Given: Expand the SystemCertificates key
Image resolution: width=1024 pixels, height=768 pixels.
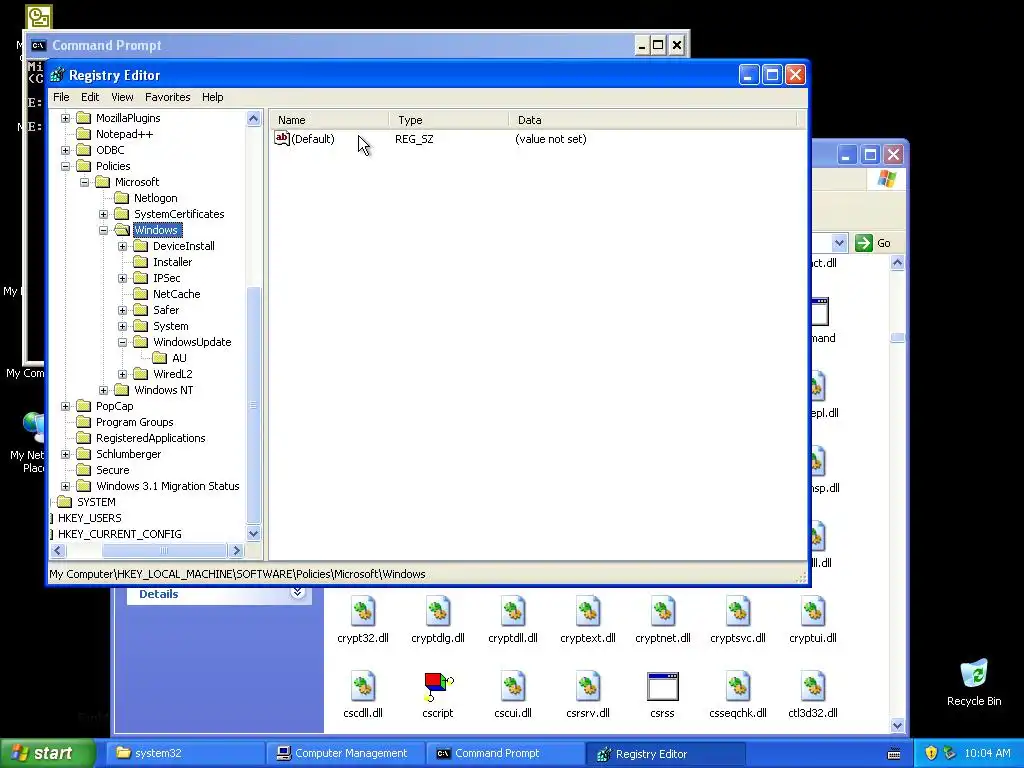Looking at the screenshot, I should [103, 214].
